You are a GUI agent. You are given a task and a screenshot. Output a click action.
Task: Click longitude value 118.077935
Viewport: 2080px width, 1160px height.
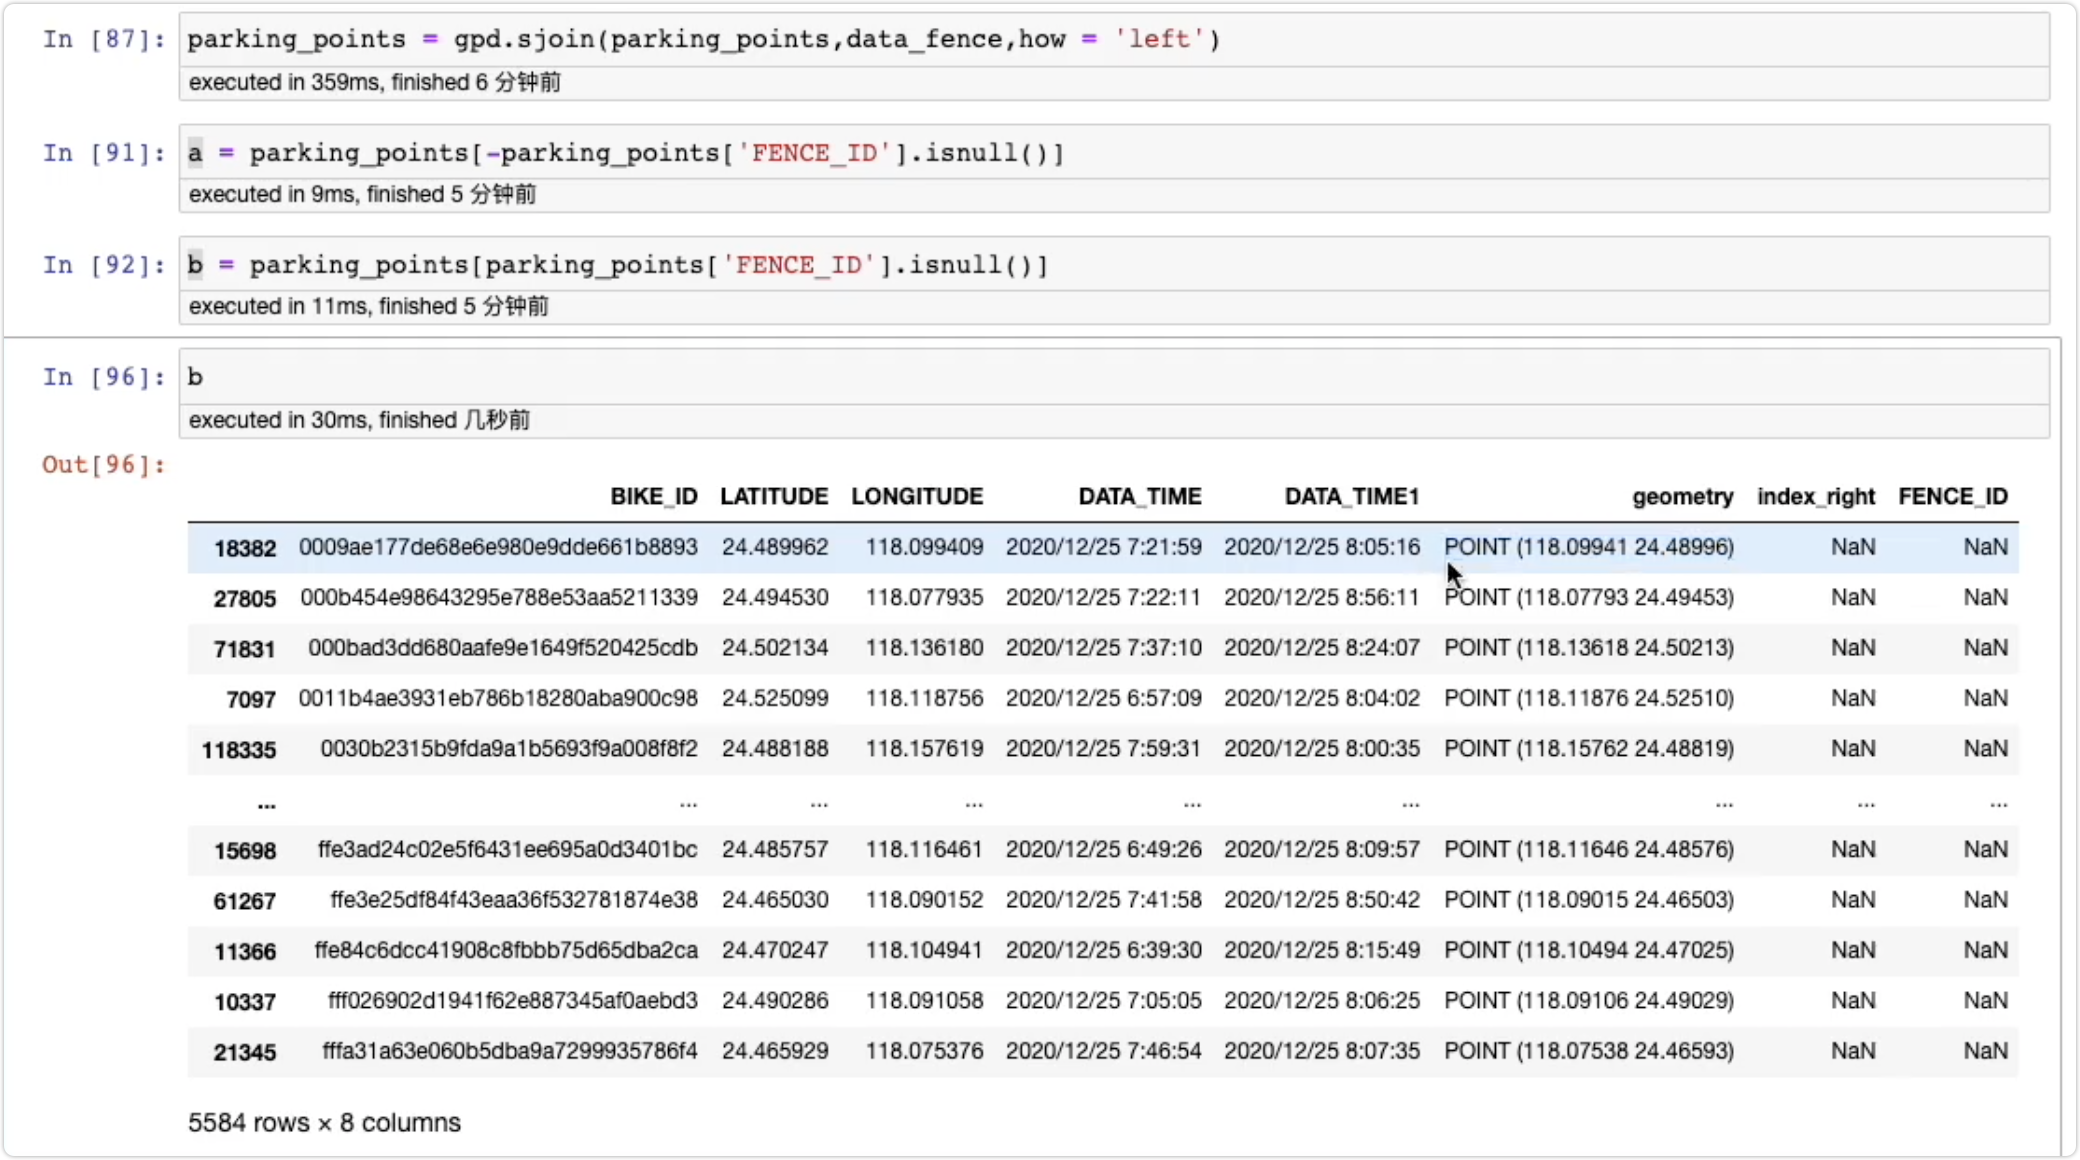(924, 597)
